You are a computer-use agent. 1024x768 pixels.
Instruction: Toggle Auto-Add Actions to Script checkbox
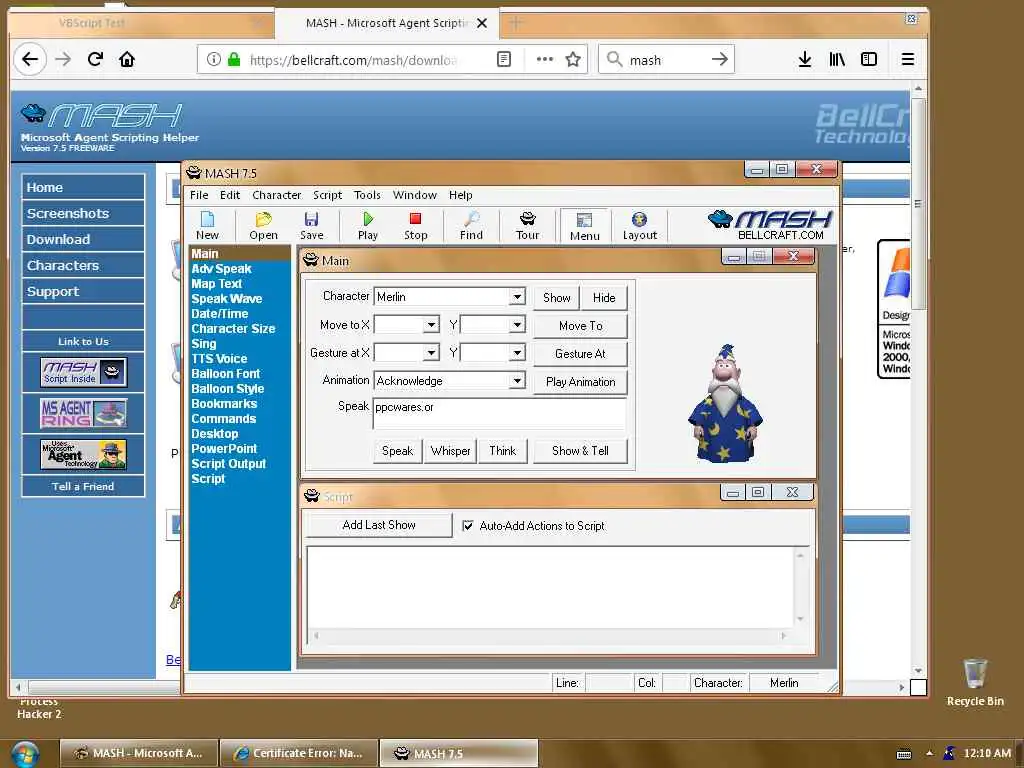click(x=468, y=526)
